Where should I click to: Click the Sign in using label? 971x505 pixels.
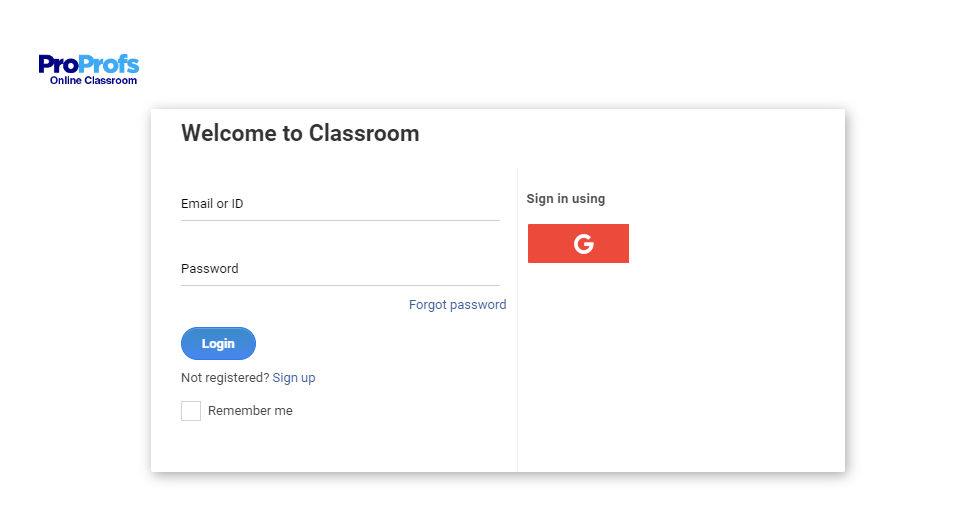click(565, 199)
